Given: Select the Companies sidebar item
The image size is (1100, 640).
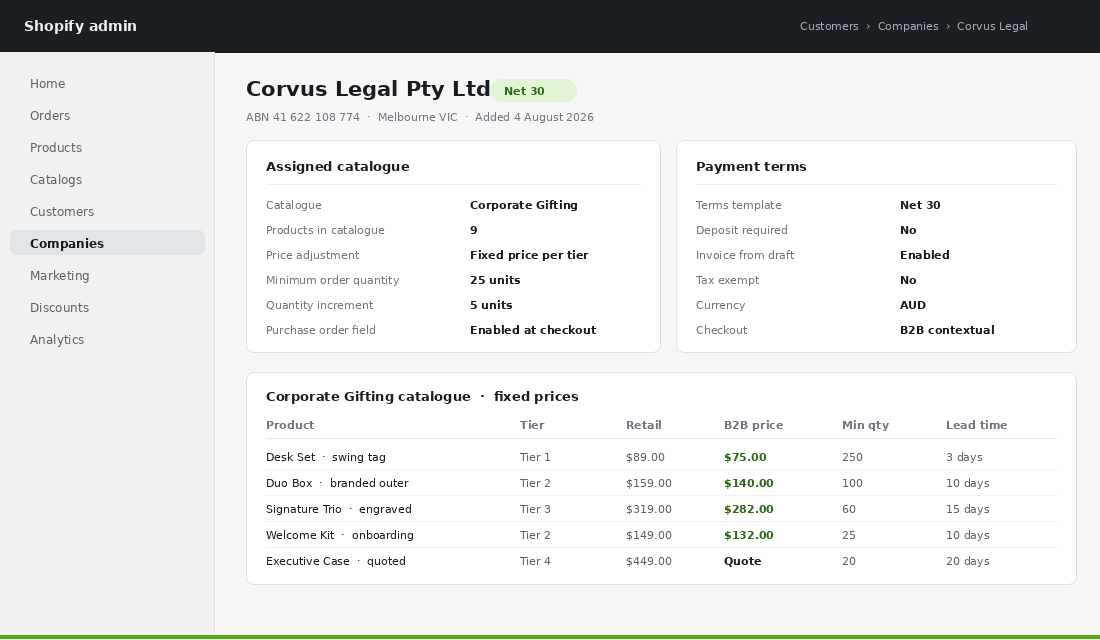Looking at the screenshot, I should [107, 244].
